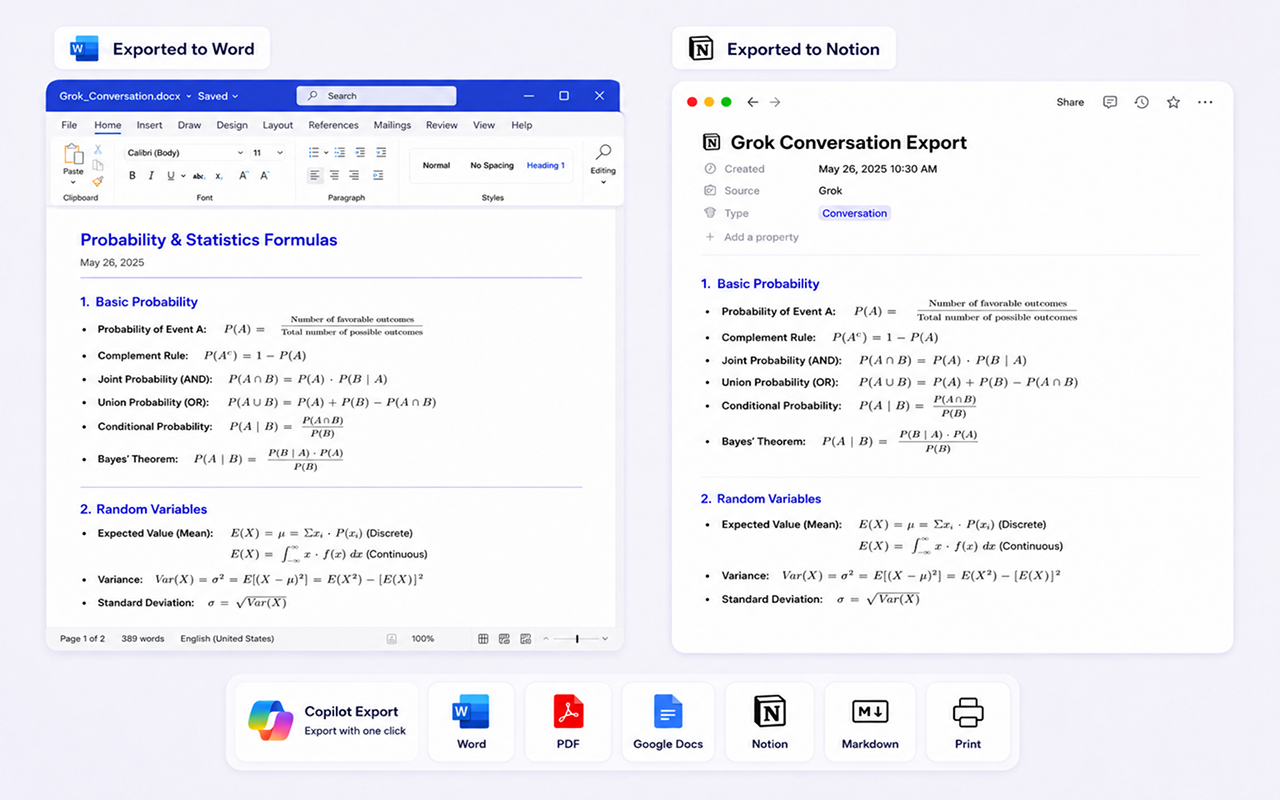Choose Markdown export option
Screen dimensions: 1280x800
tap(870, 722)
